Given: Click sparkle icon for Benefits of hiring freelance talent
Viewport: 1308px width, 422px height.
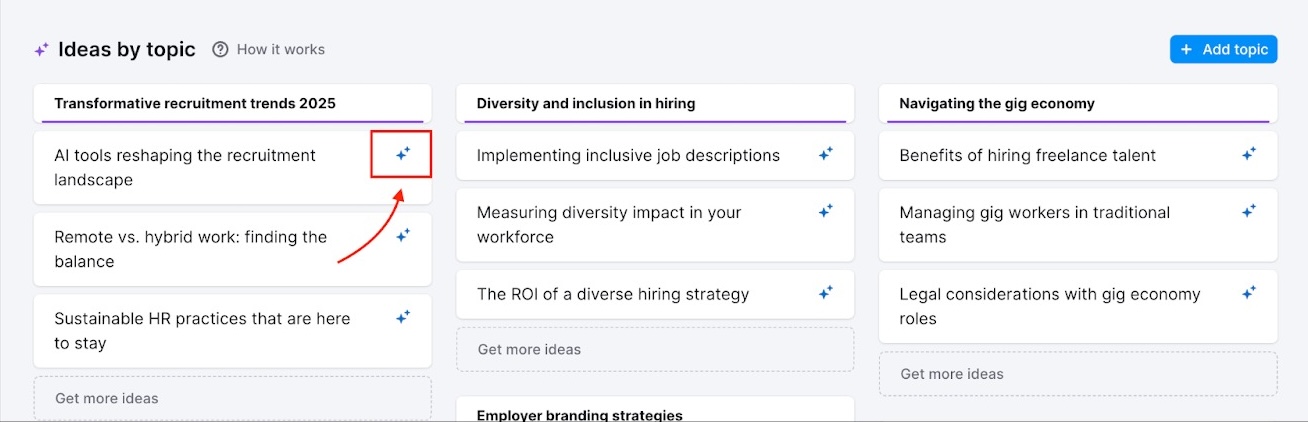Looking at the screenshot, I should [x=1249, y=154].
